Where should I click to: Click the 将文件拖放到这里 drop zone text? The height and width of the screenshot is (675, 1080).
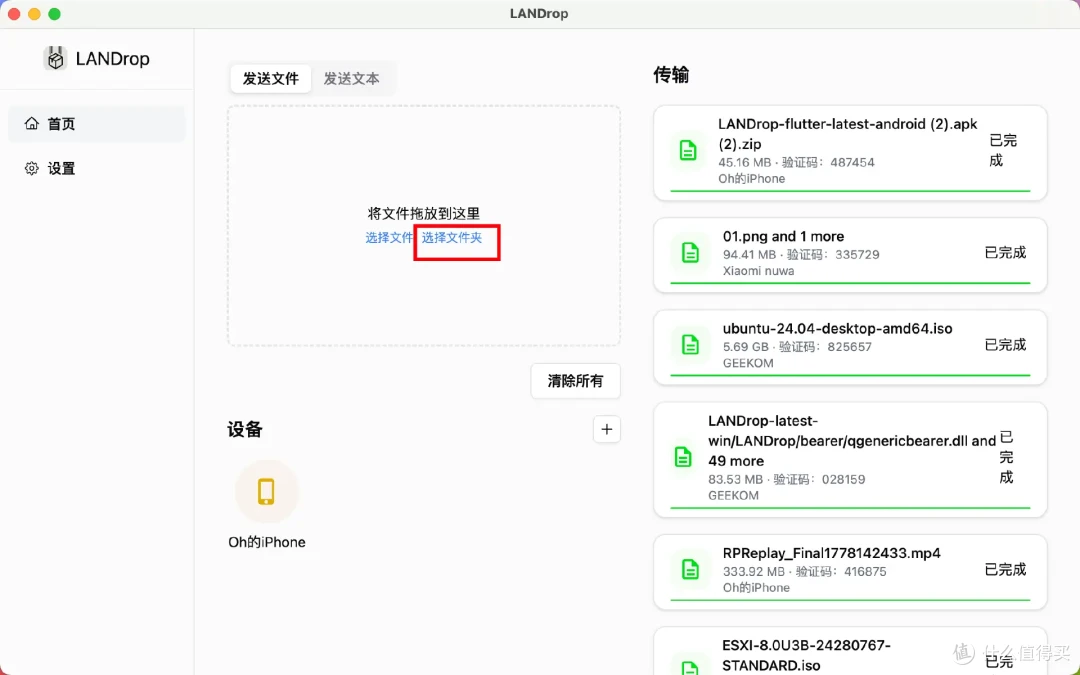(424, 214)
